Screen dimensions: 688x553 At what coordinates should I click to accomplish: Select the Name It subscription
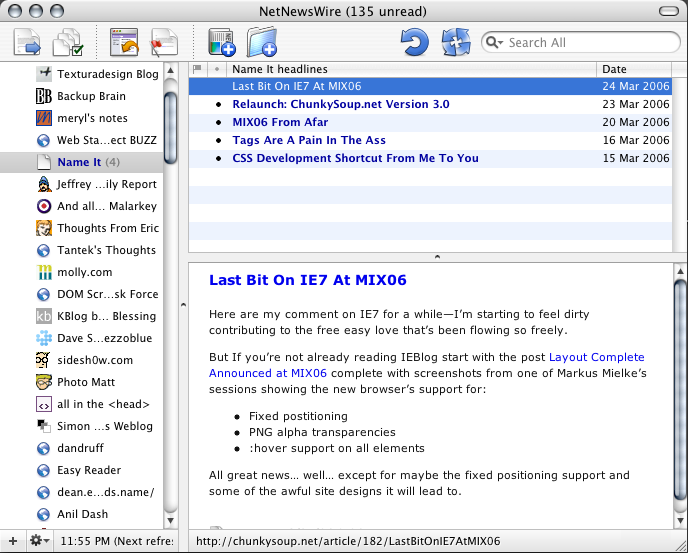coord(82,162)
